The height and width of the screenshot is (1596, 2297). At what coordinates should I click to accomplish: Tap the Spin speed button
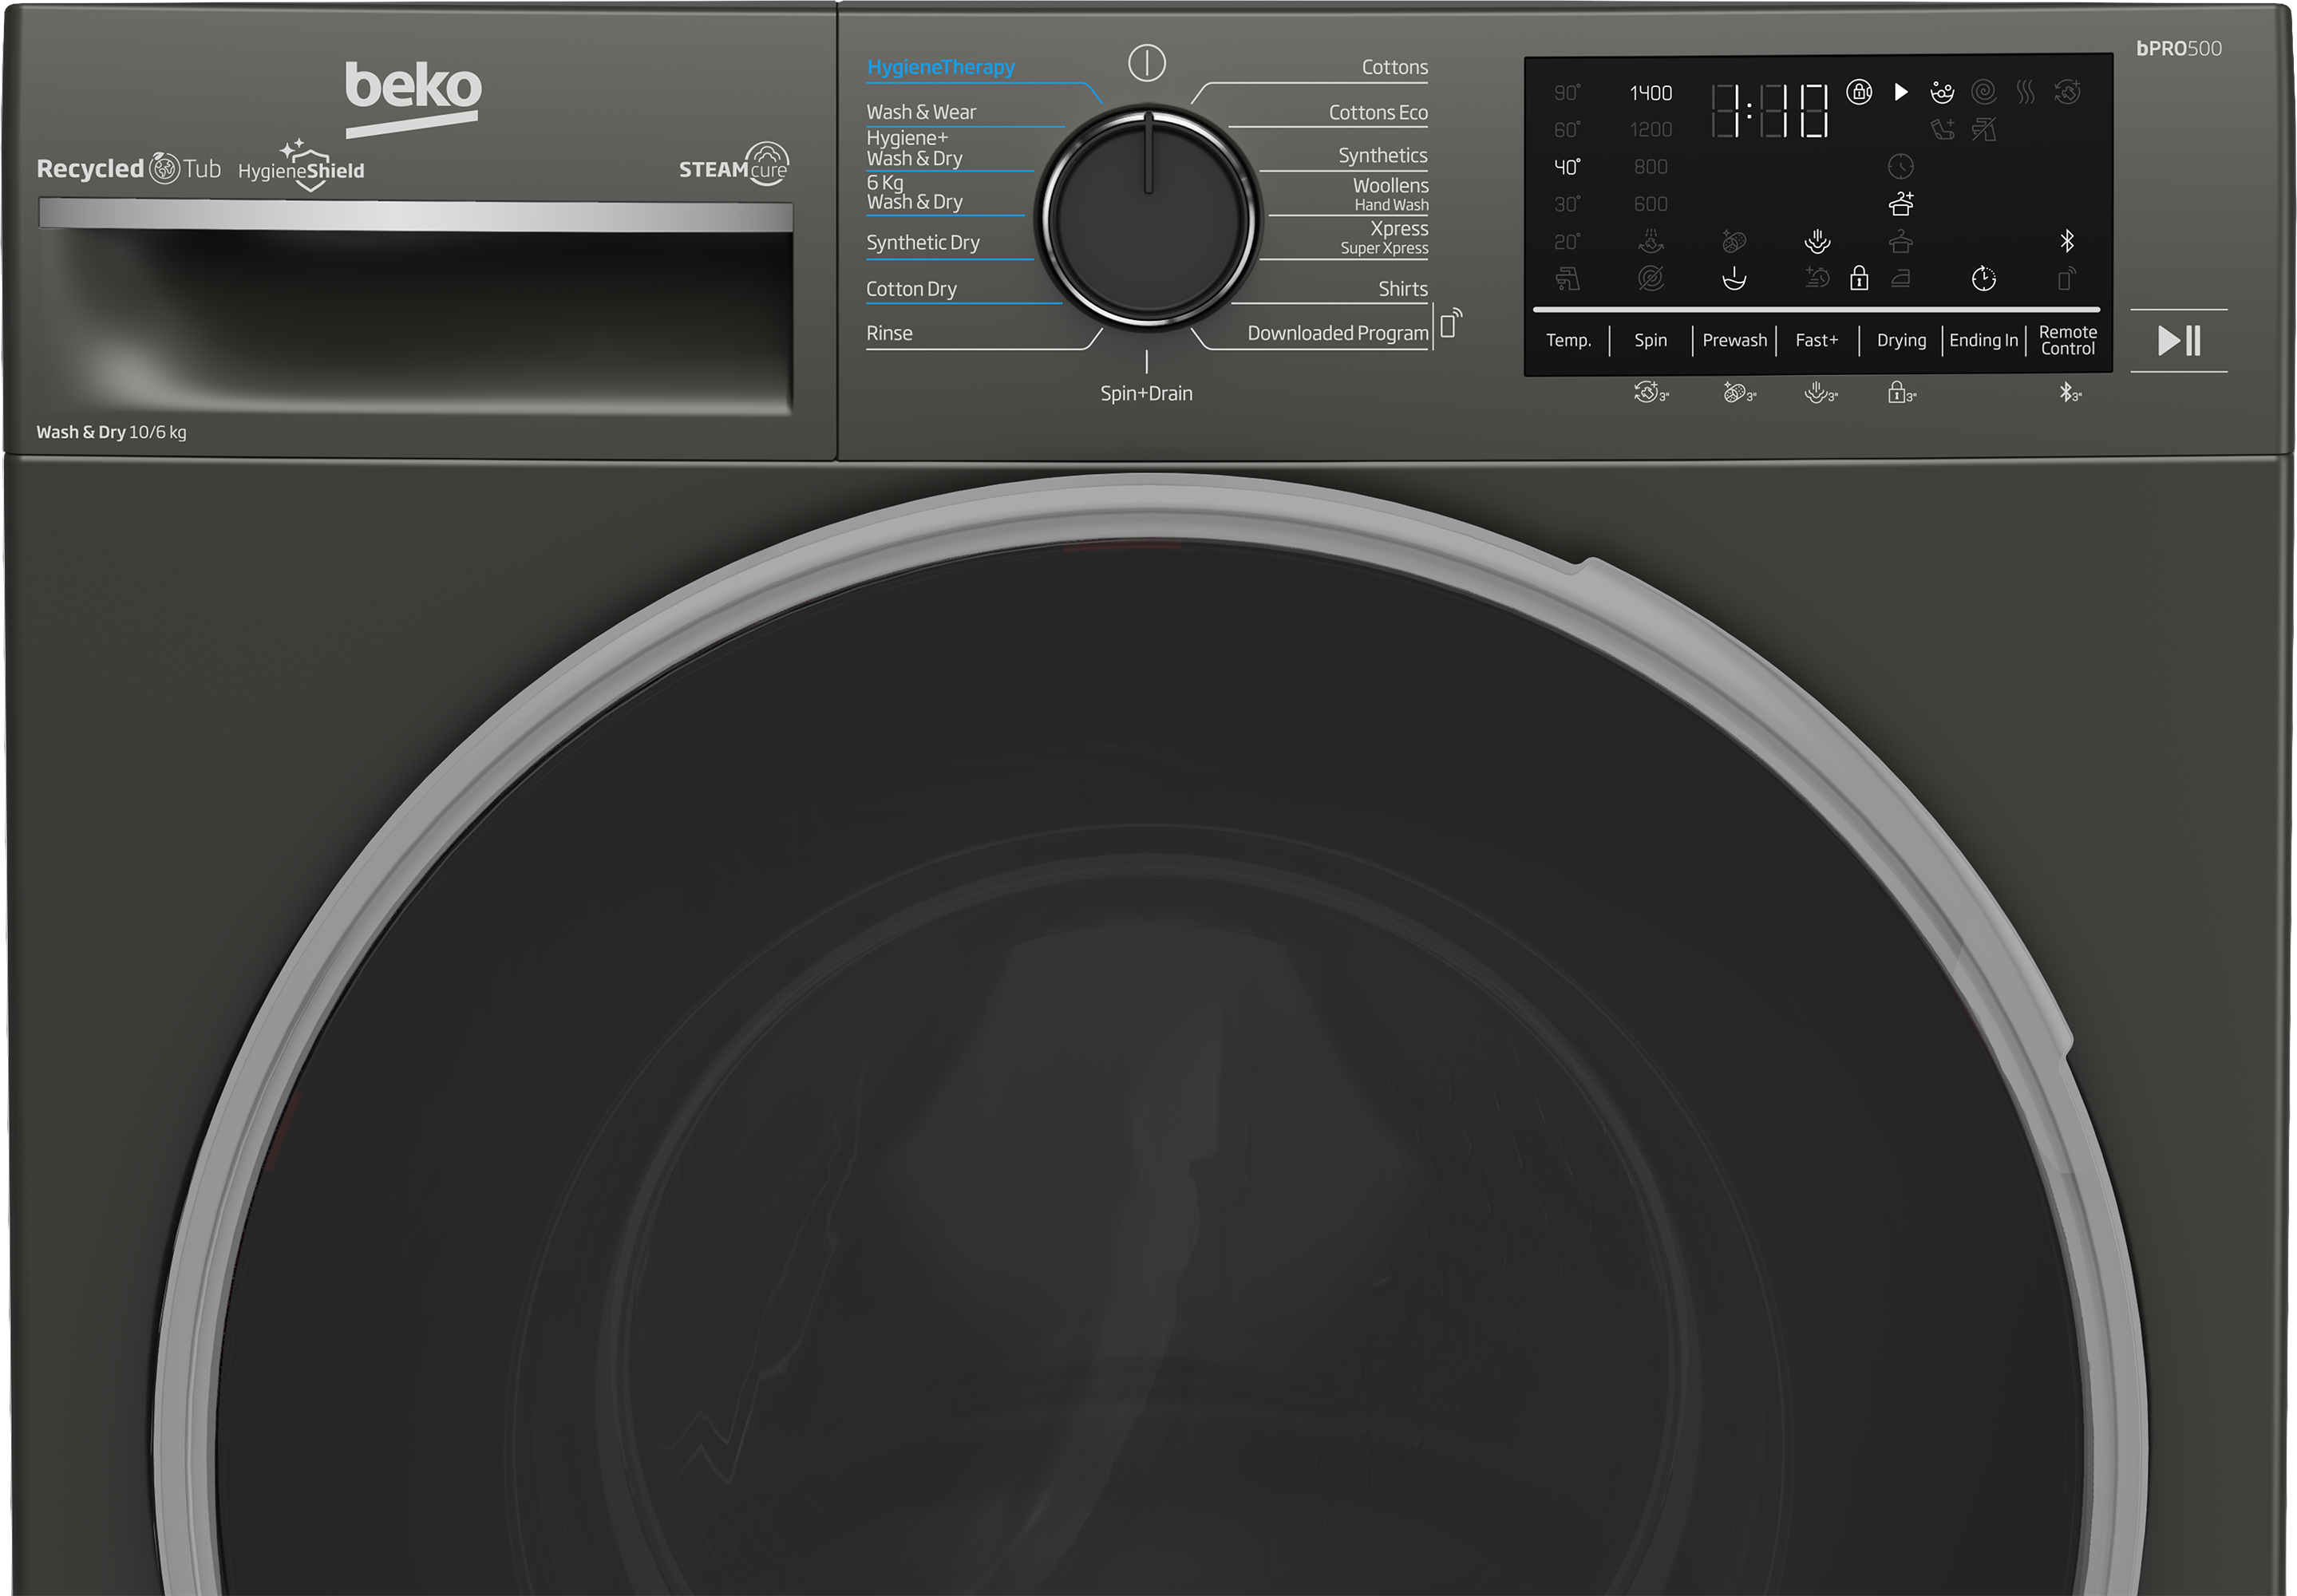click(1650, 341)
